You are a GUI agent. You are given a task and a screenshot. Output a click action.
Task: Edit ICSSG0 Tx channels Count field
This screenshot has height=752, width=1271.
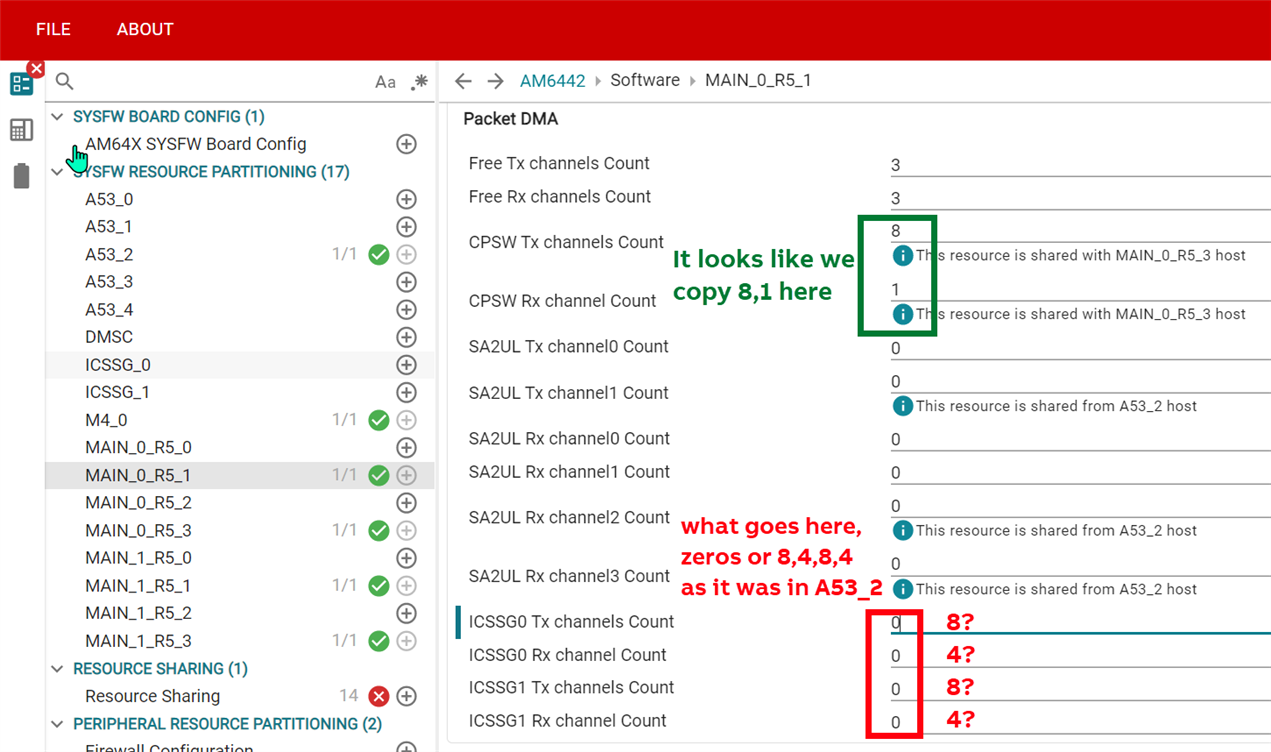[x=1080, y=623]
